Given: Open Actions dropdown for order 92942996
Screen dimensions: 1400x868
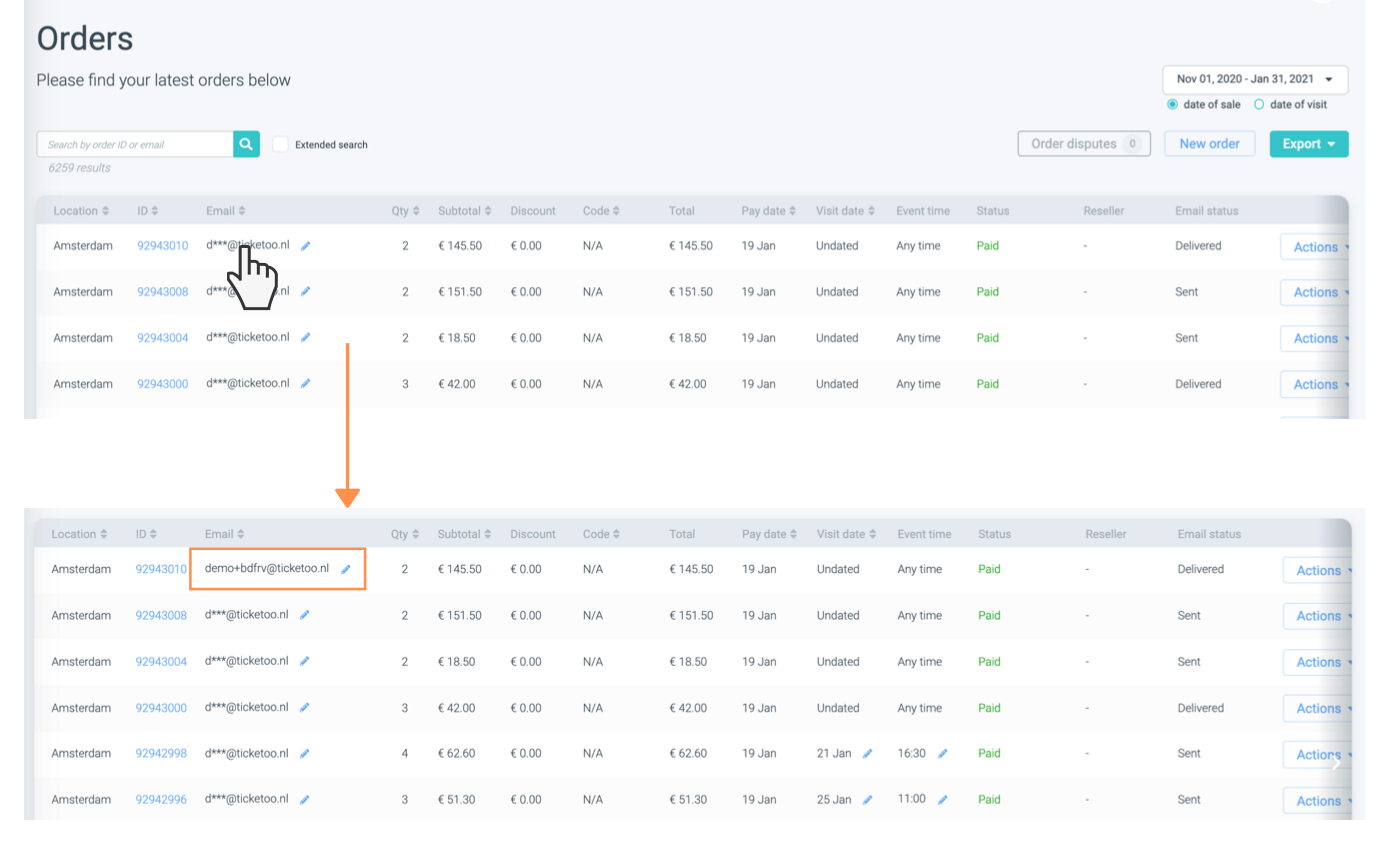Looking at the screenshot, I should [x=1318, y=800].
